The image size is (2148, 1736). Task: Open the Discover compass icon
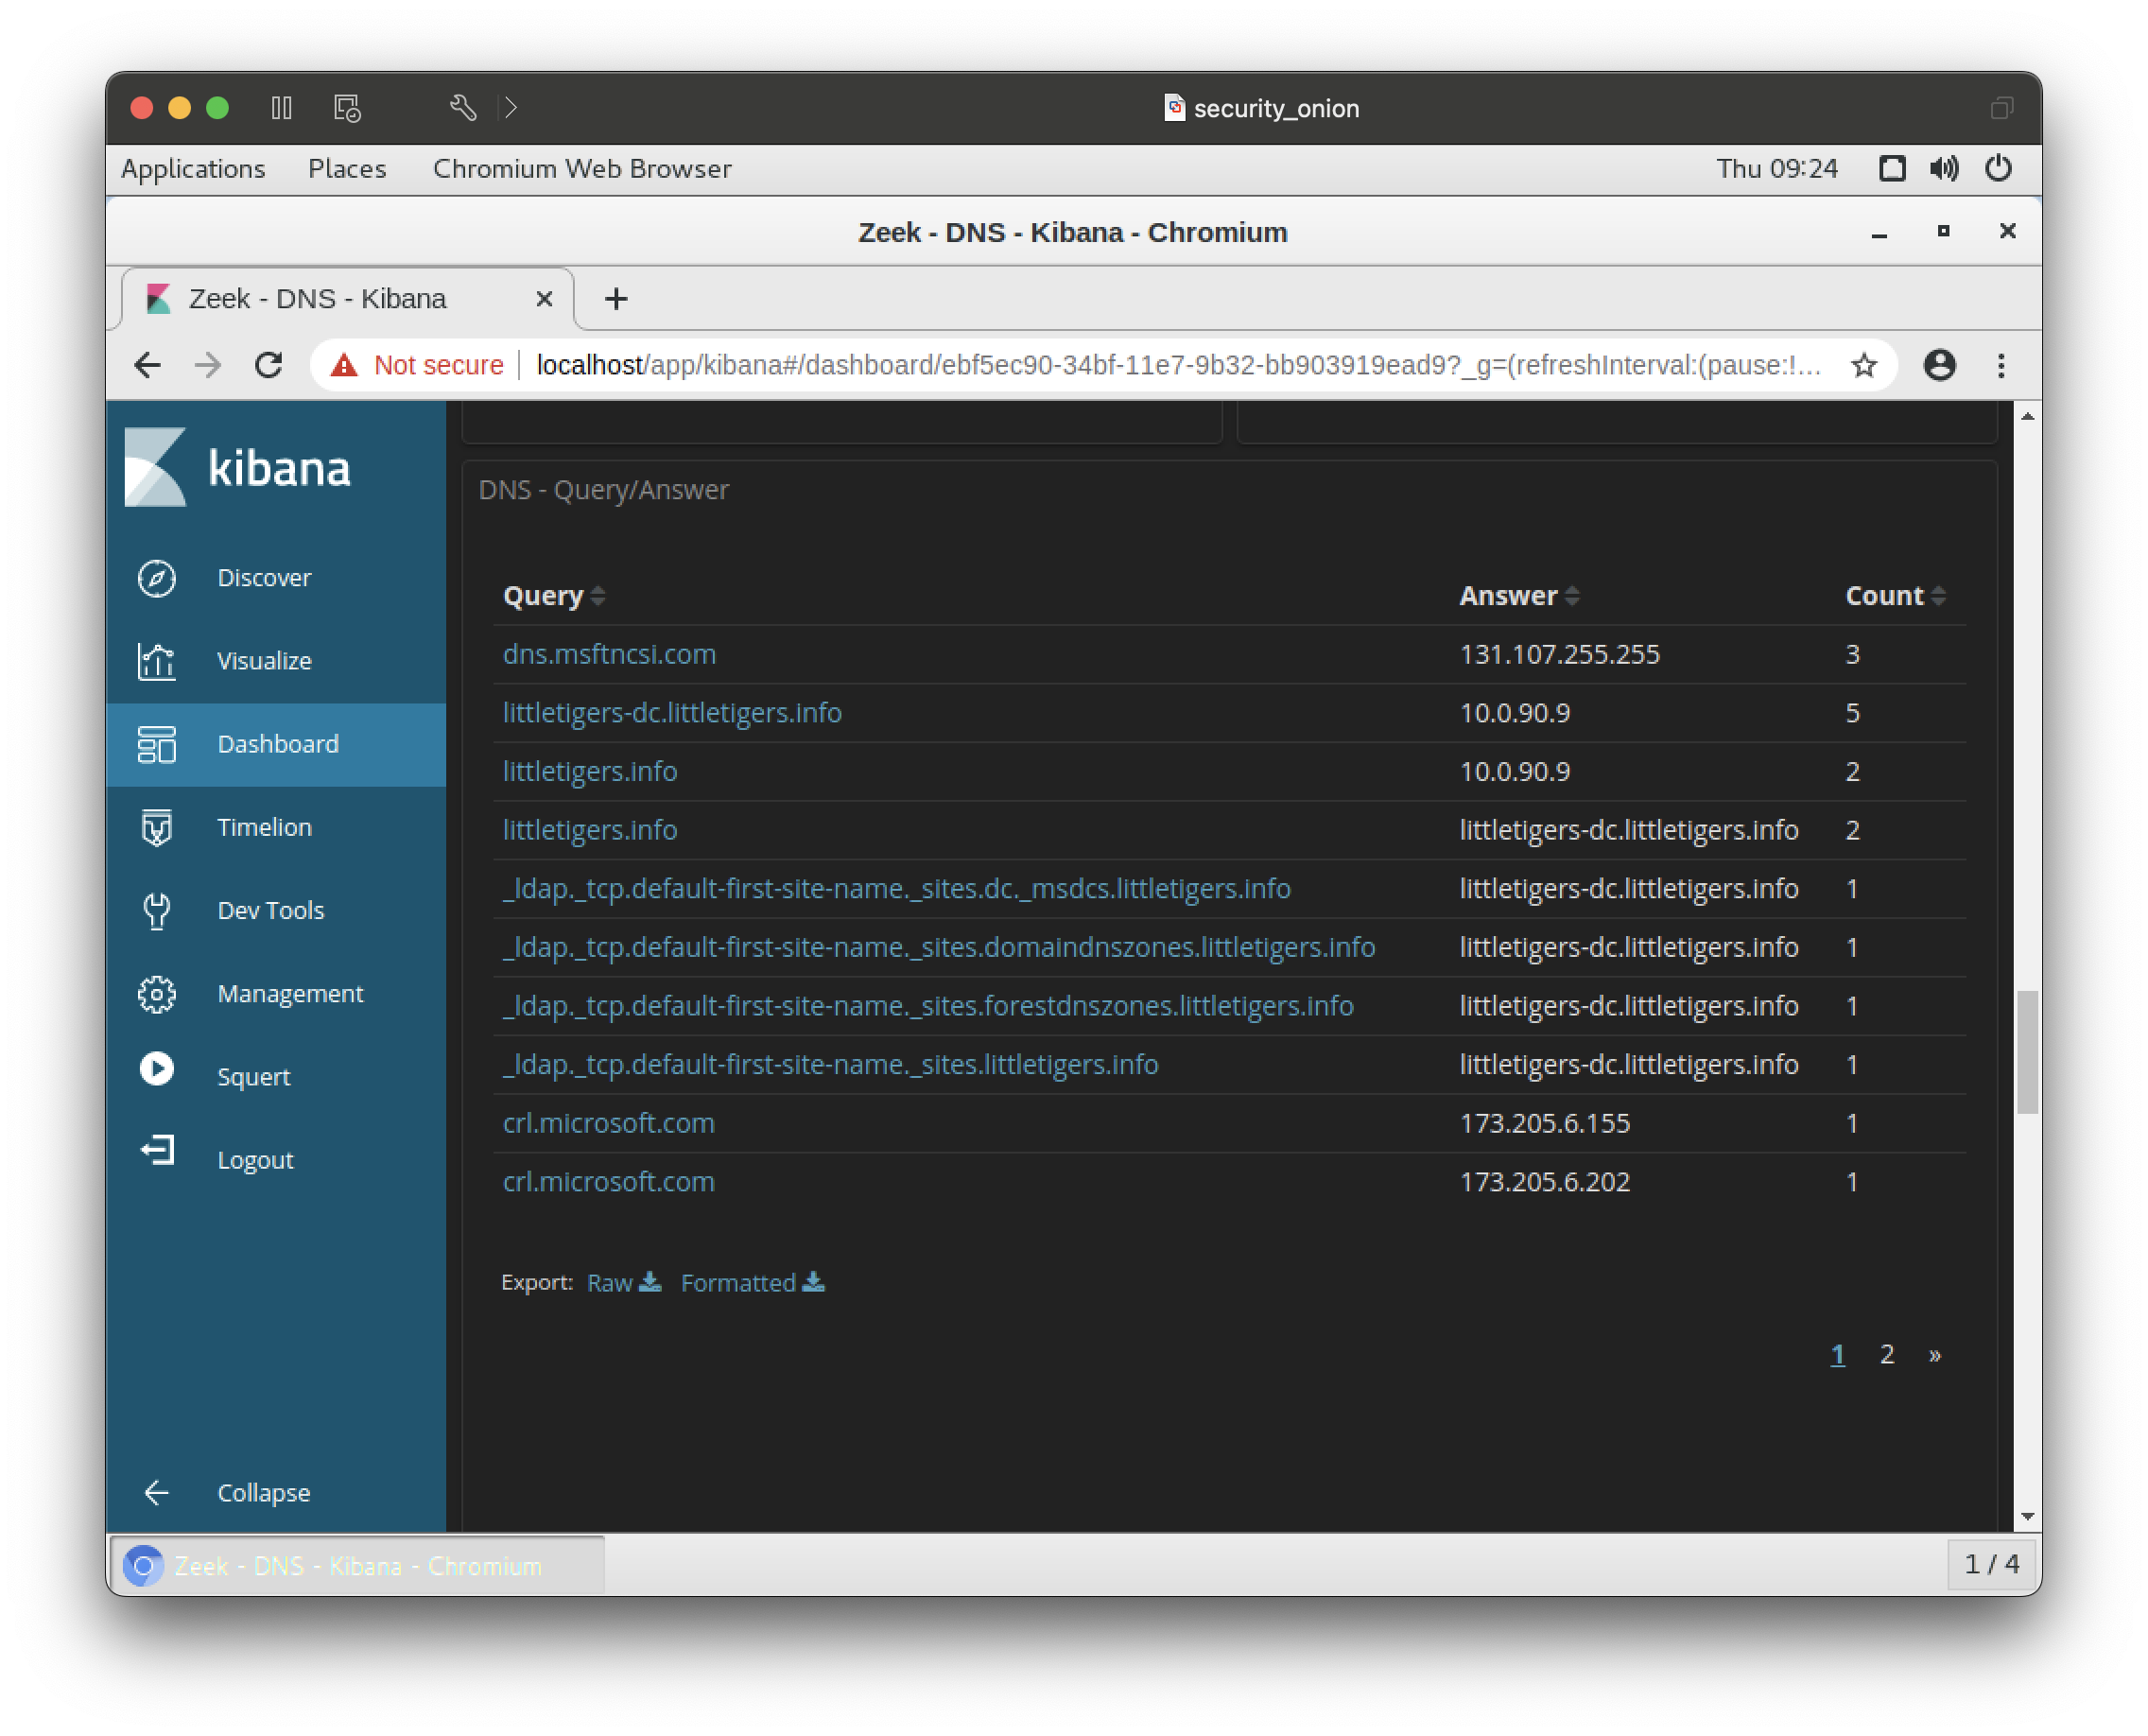point(157,578)
